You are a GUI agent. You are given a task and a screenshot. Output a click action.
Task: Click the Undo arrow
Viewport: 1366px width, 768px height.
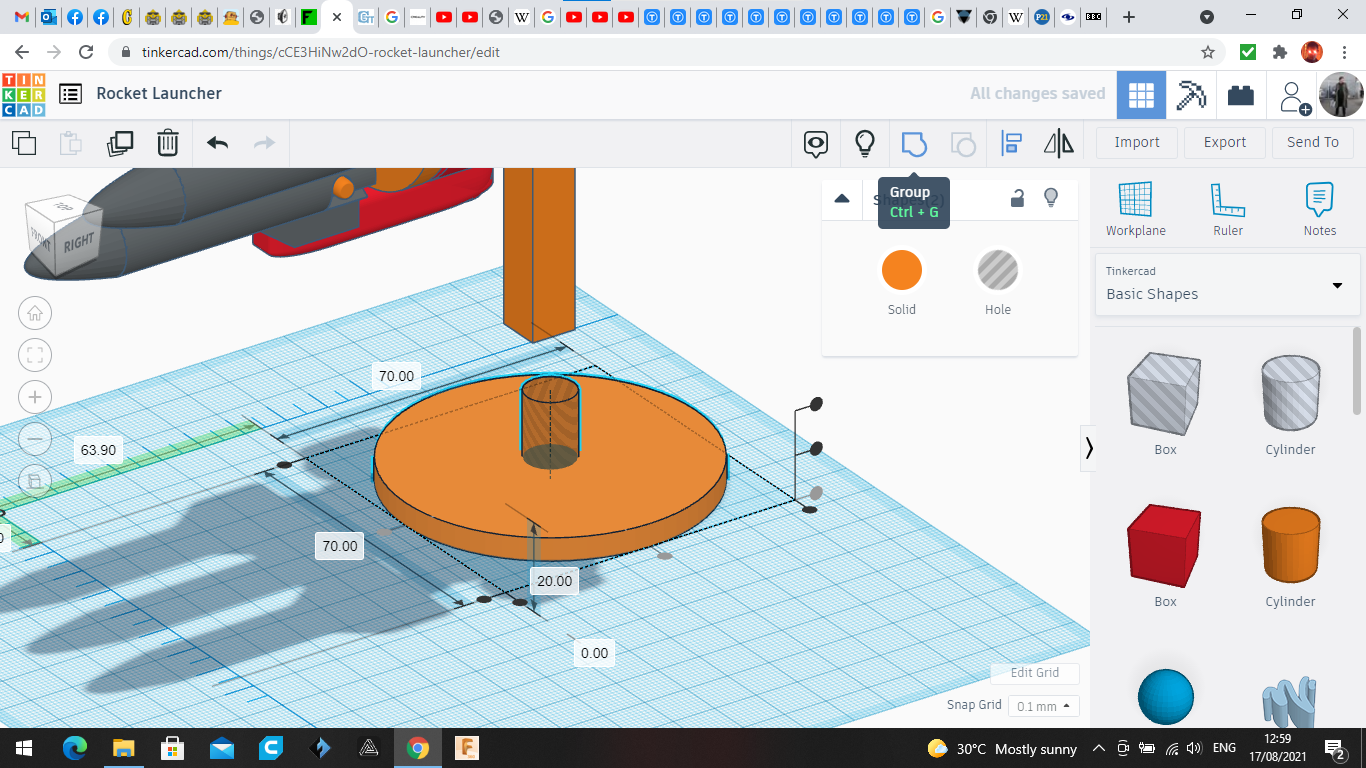coord(217,144)
